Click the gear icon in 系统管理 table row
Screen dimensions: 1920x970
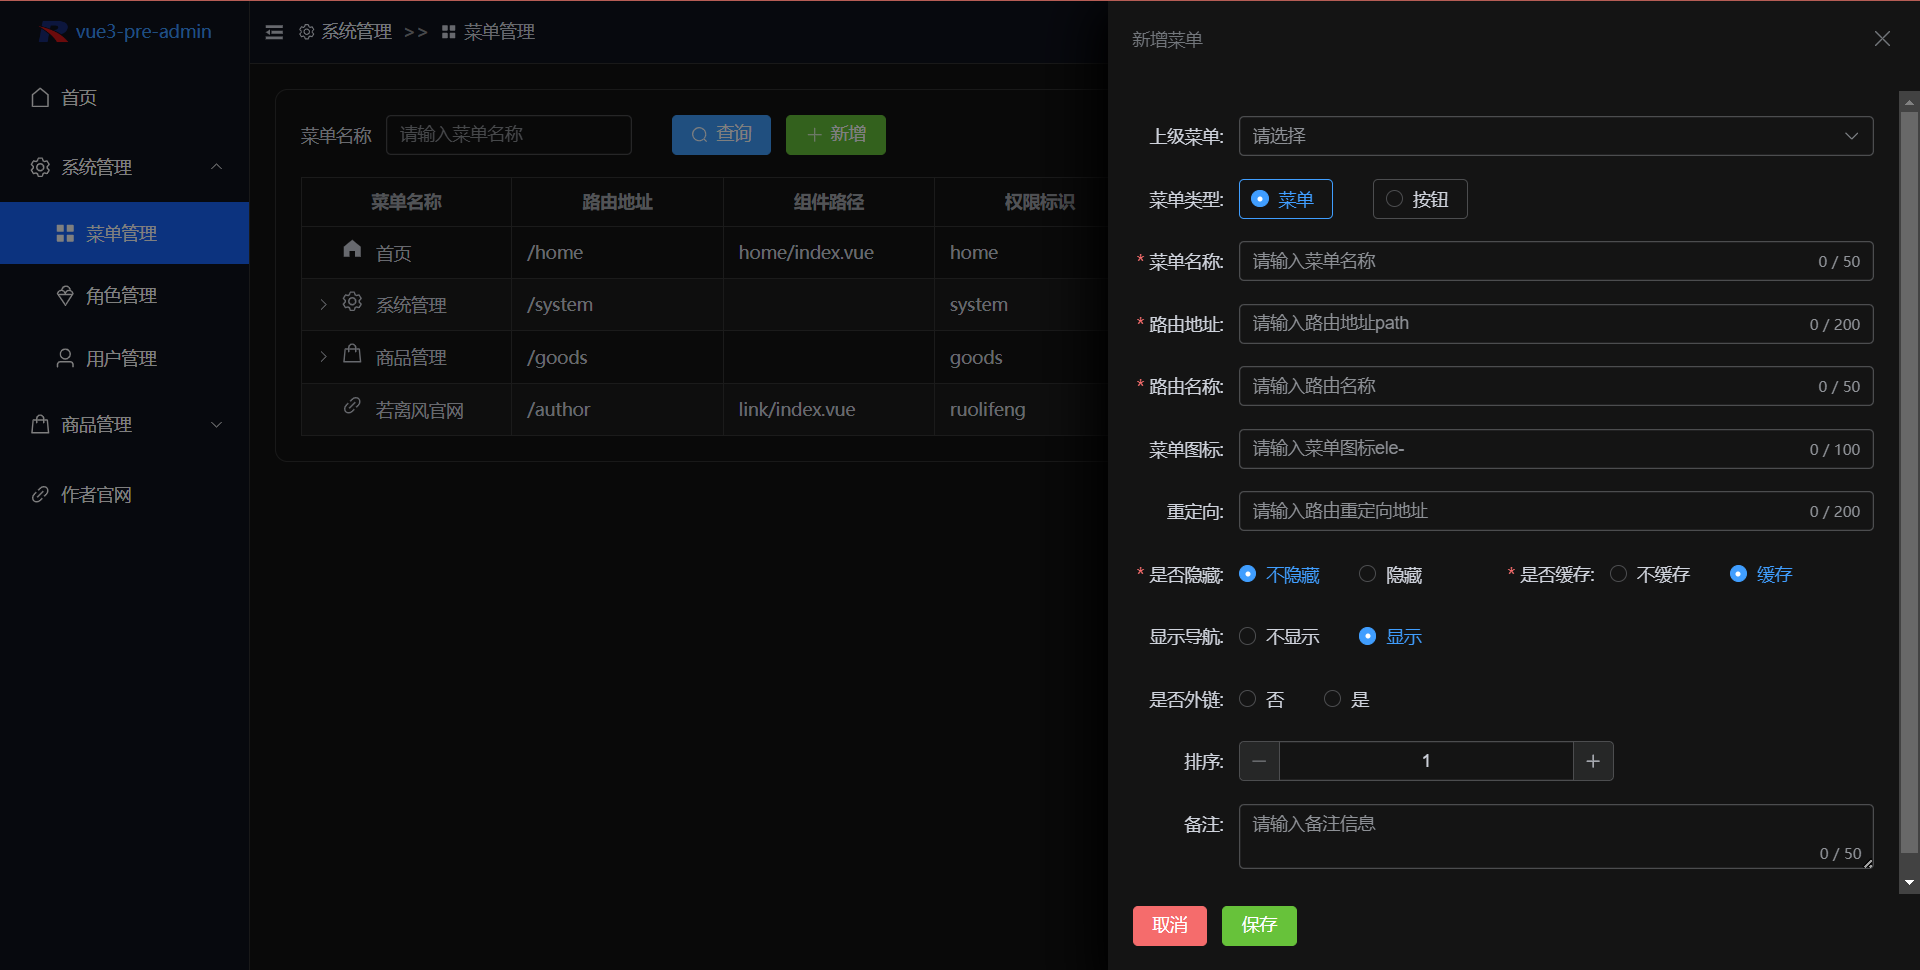pos(352,301)
